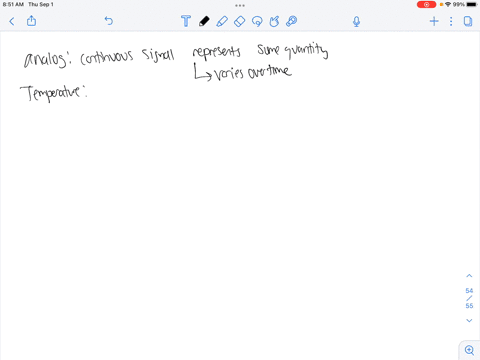Tap the handwritten phrase varies over time
This screenshot has height=360, width=480.
point(252,72)
